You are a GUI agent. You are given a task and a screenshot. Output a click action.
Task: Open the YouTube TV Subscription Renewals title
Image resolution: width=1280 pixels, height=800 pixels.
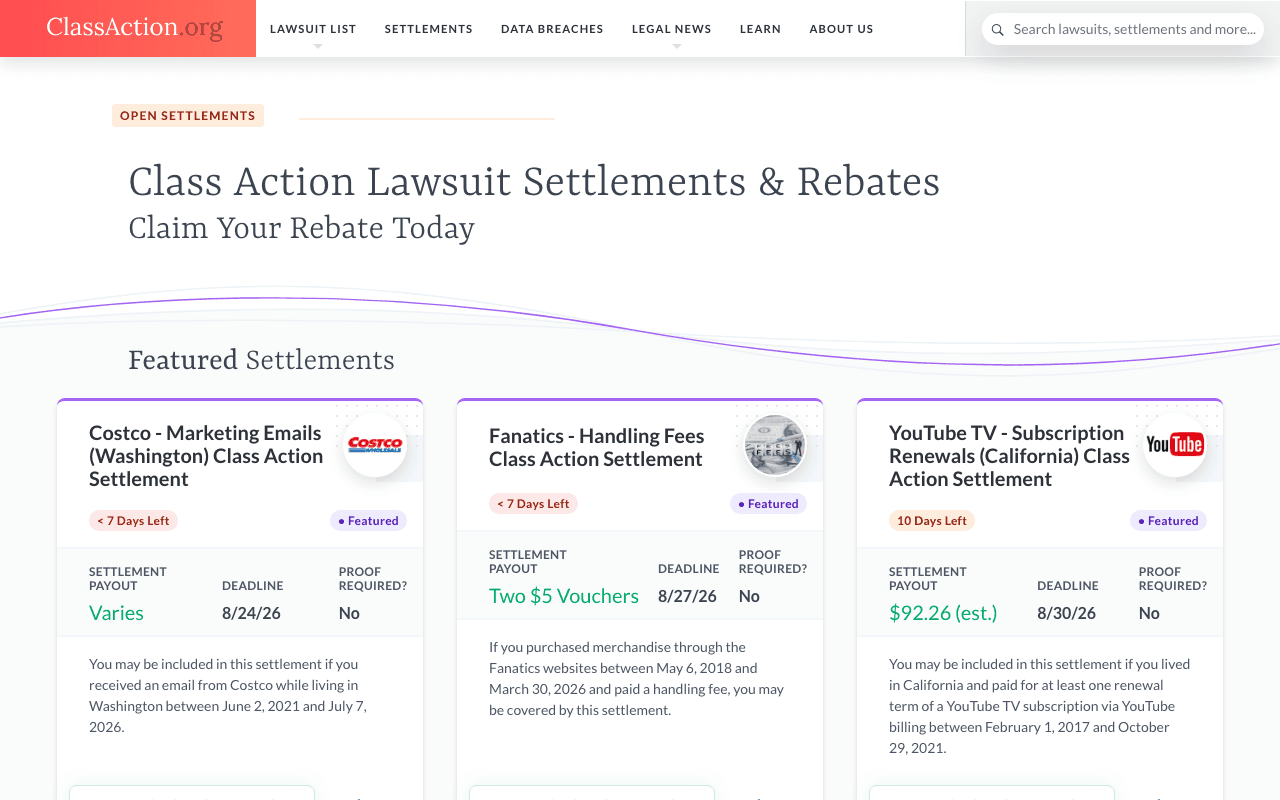point(1009,456)
